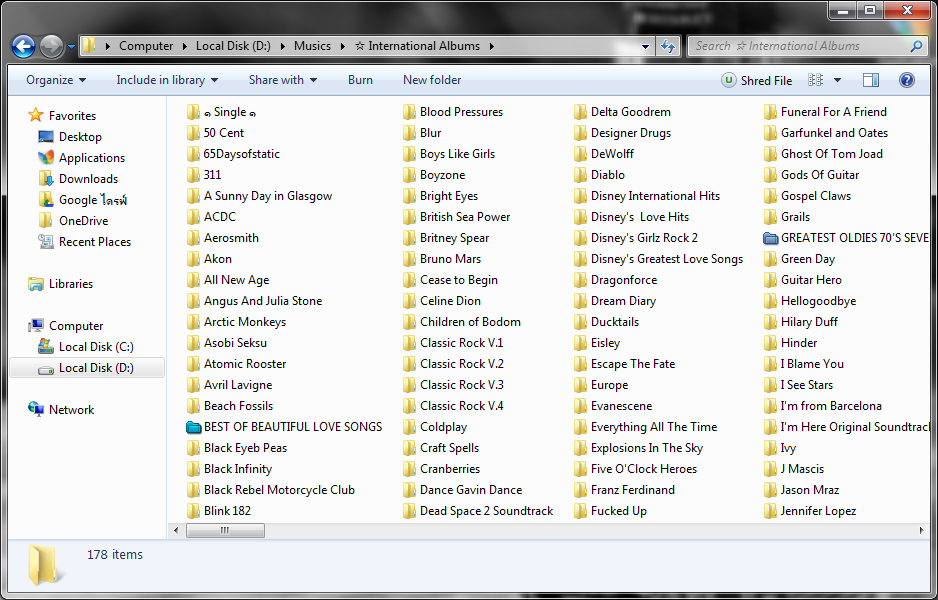Screen dimensions: 938x600
Task: Click the New folder button
Action: pos(432,80)
